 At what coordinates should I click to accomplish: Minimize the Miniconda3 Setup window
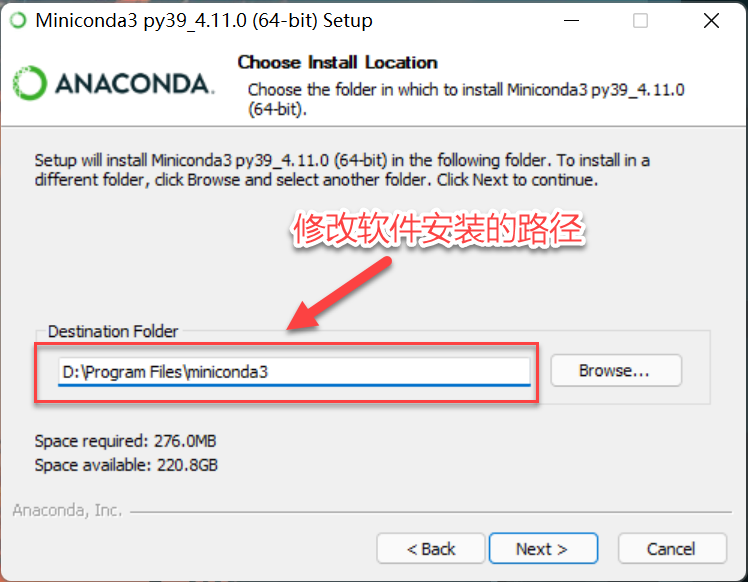point(571,21)
